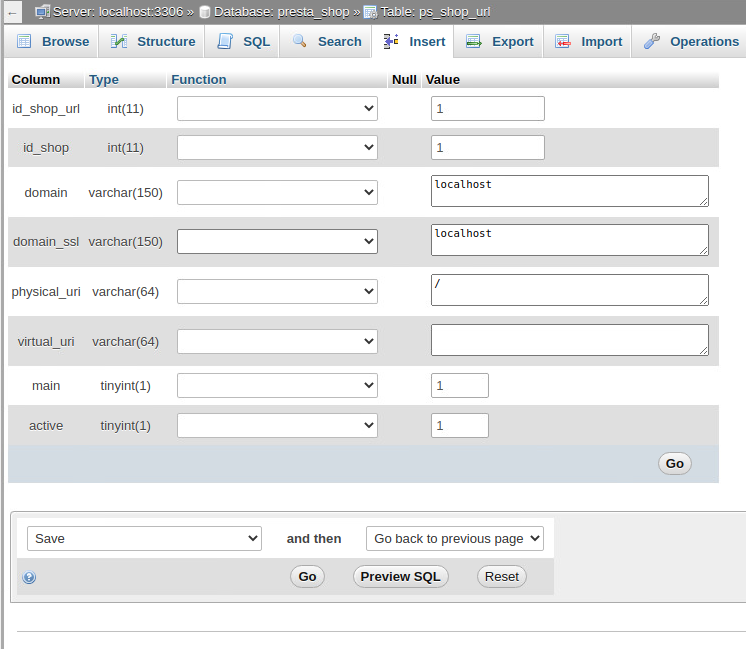Screen dimensions: 746x649
Task: Go to the Search tab
Action: [326, 41]
